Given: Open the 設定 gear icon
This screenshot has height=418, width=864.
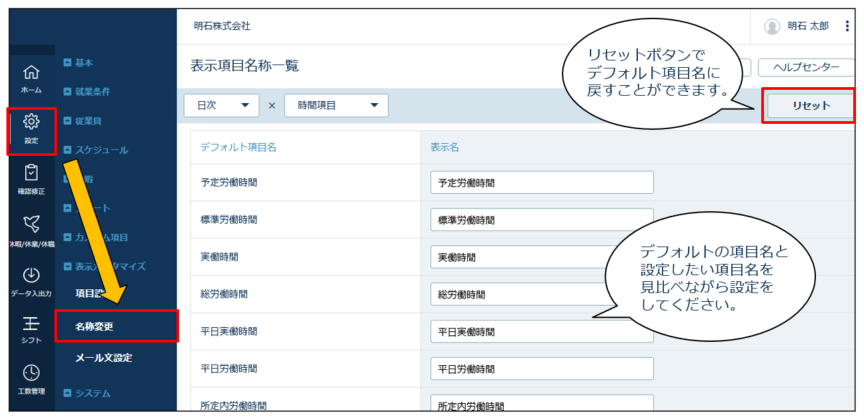Looking at the screenshot, I should (31, 122).
